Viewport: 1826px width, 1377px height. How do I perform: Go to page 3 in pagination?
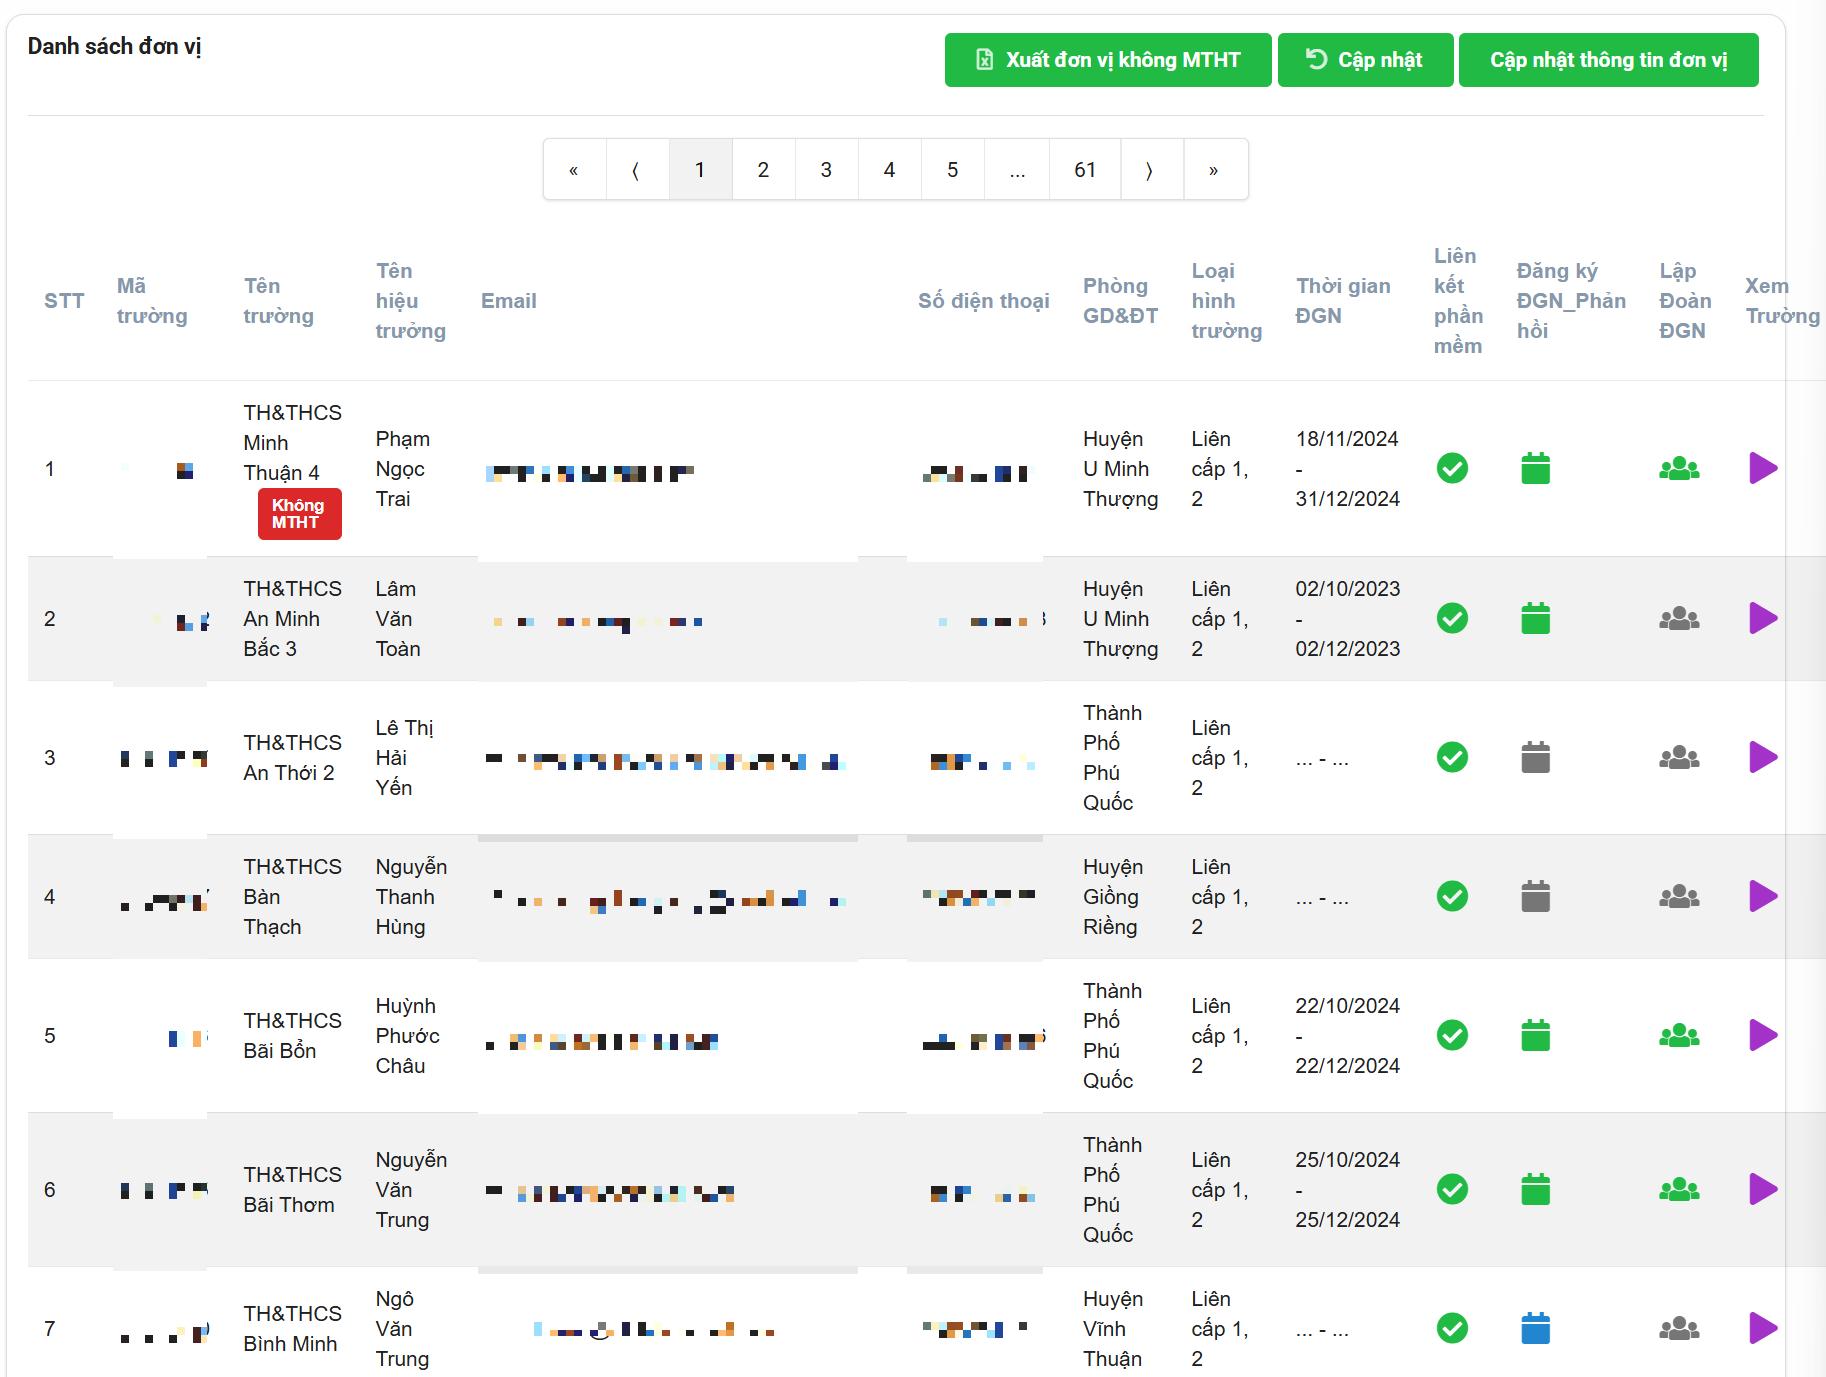(826, 170)
